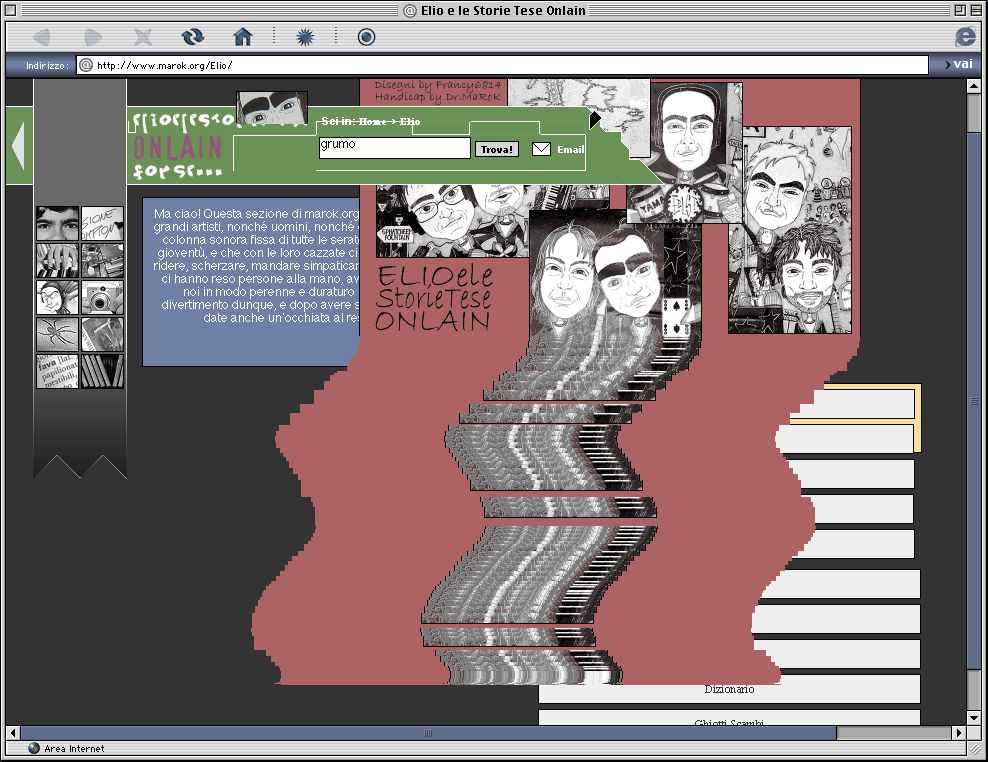Open the Home page icon in toolbar

(243, 37)
